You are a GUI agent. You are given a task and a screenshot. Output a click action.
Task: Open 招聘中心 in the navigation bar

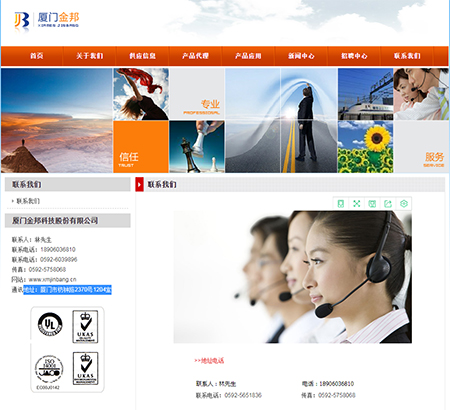coord(354,56)
